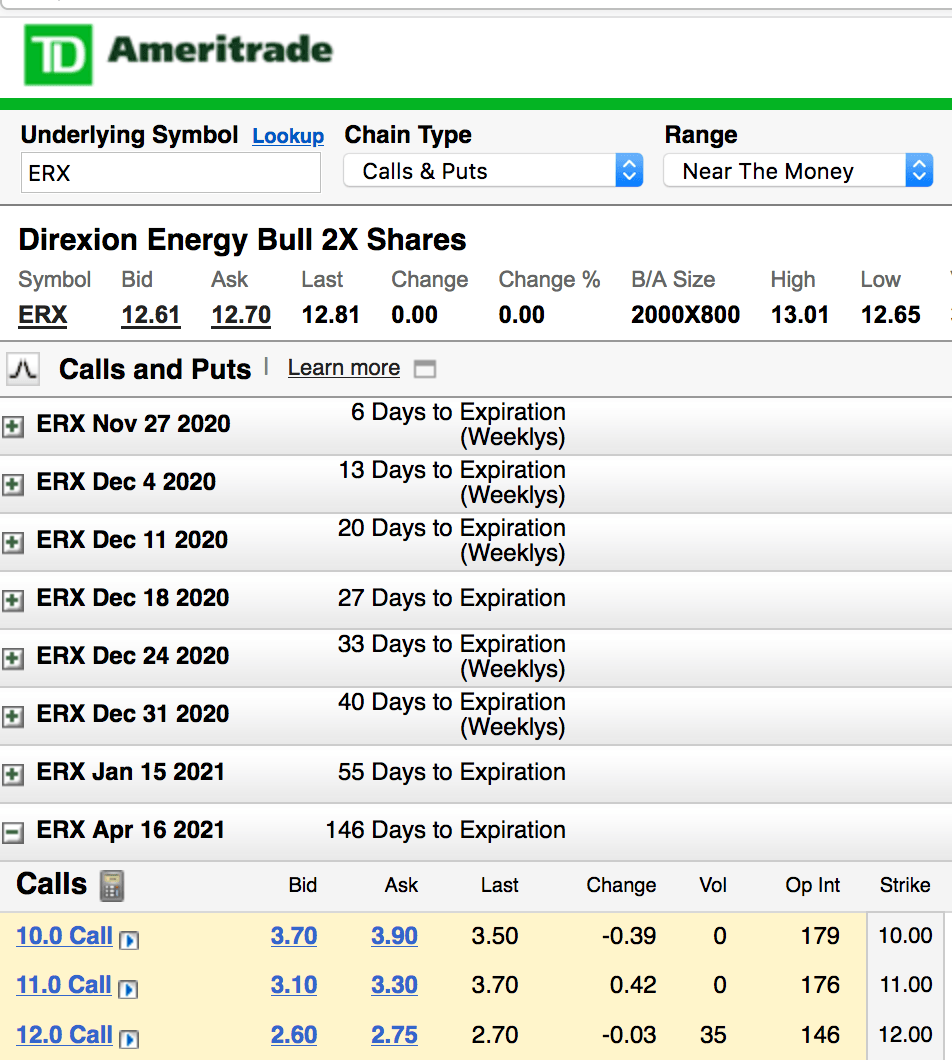The height and width of the screenshot is (1060, 952).
Task: Expand the ERX Jan 15 2021 chain
Action: tap(13, 775)
